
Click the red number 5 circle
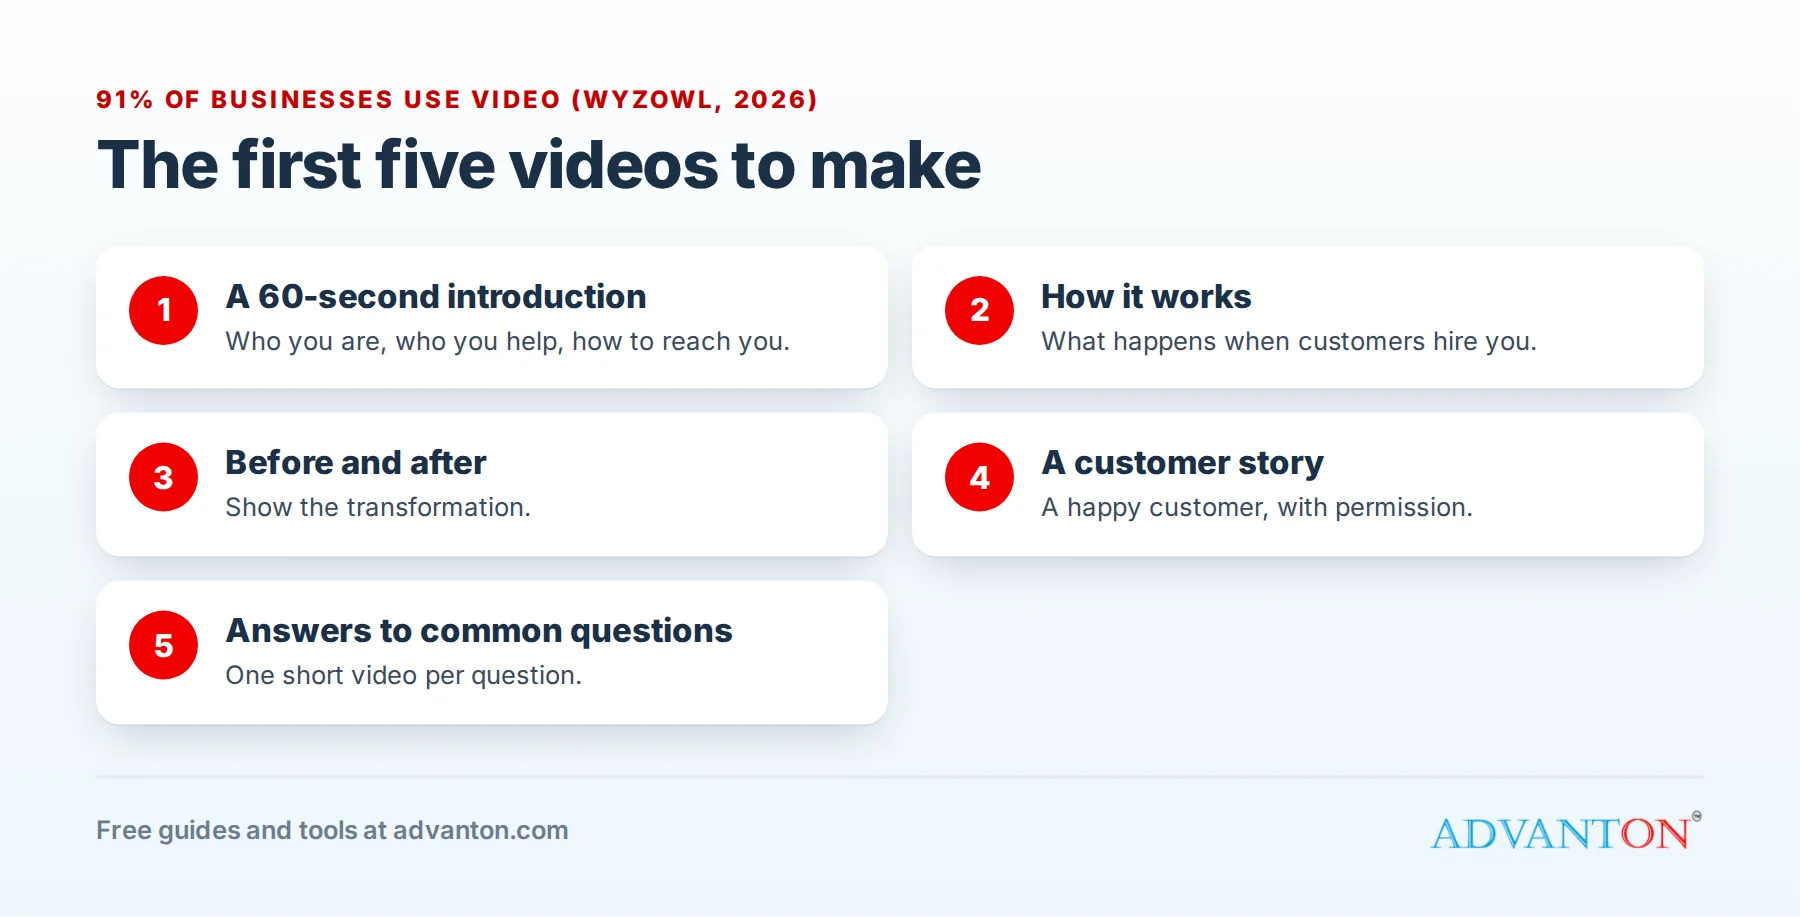coord(163,645)
